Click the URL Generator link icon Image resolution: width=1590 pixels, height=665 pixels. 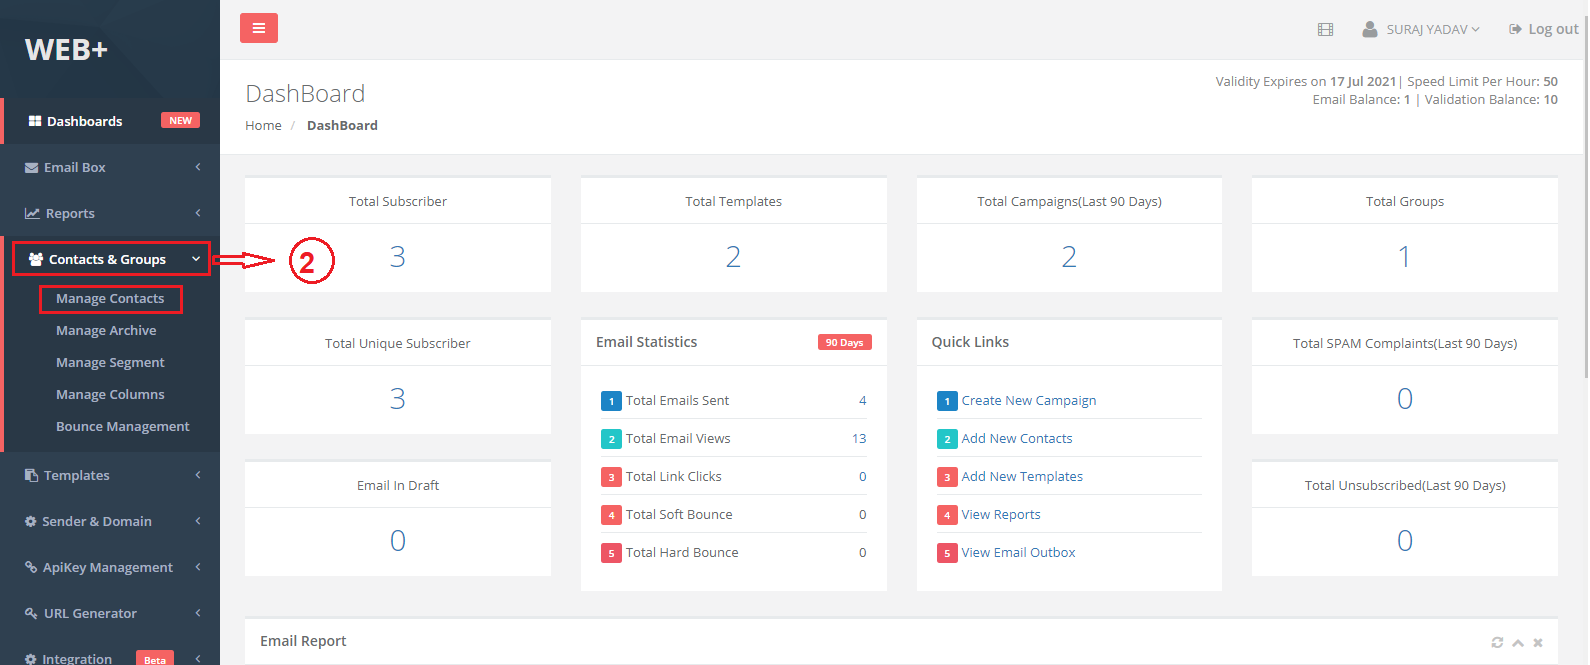[x=32, y=614]
